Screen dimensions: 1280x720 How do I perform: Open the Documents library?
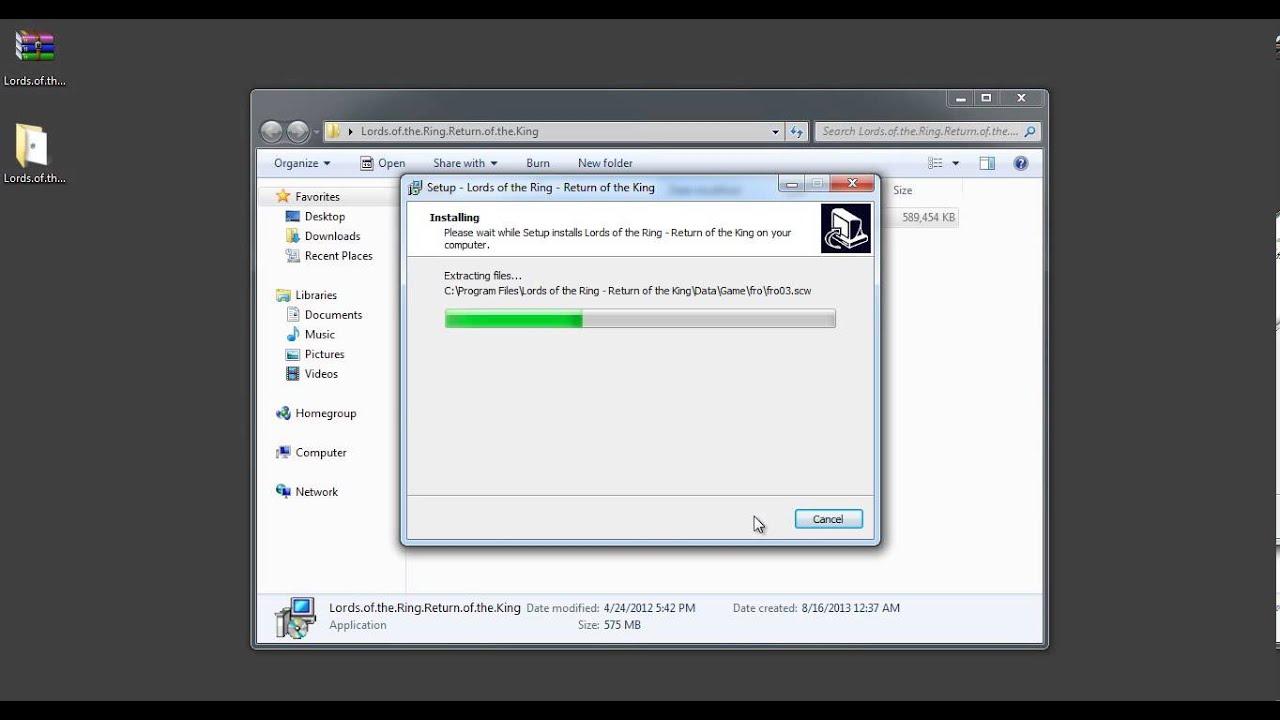pos(333,315)
